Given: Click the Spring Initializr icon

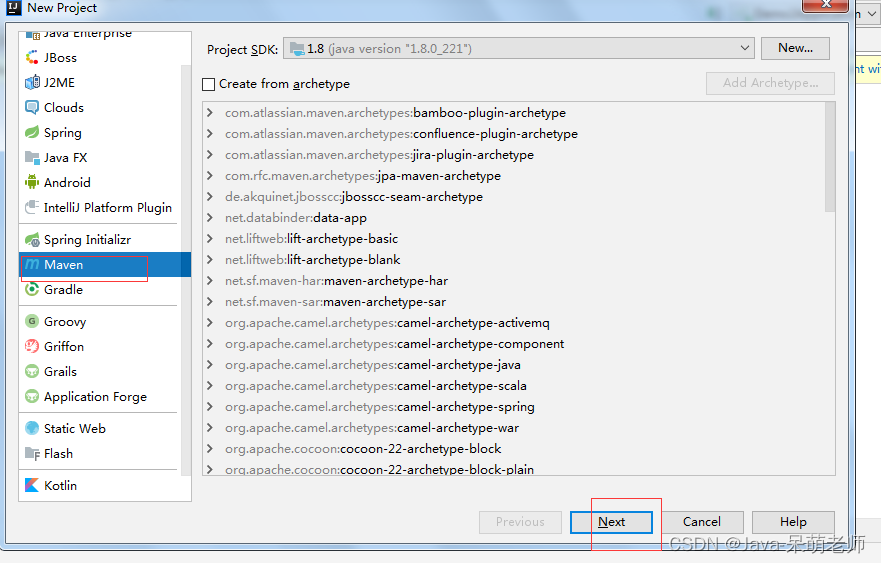Looking at the screenshot, I should pos(32,239).
